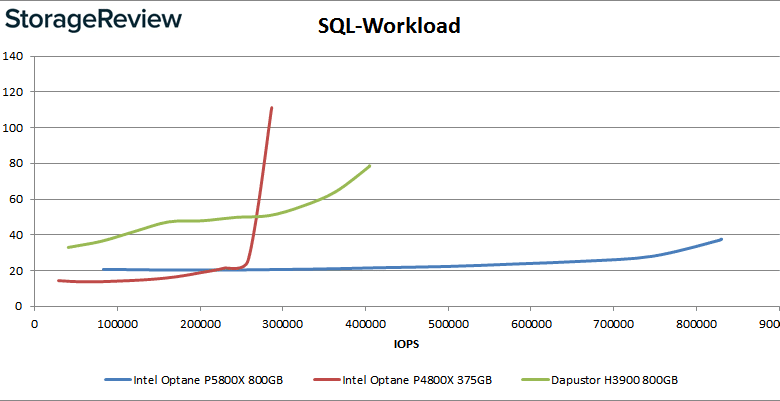Click the IOPS axis title

pyautogui.click(x=406, y=345)
